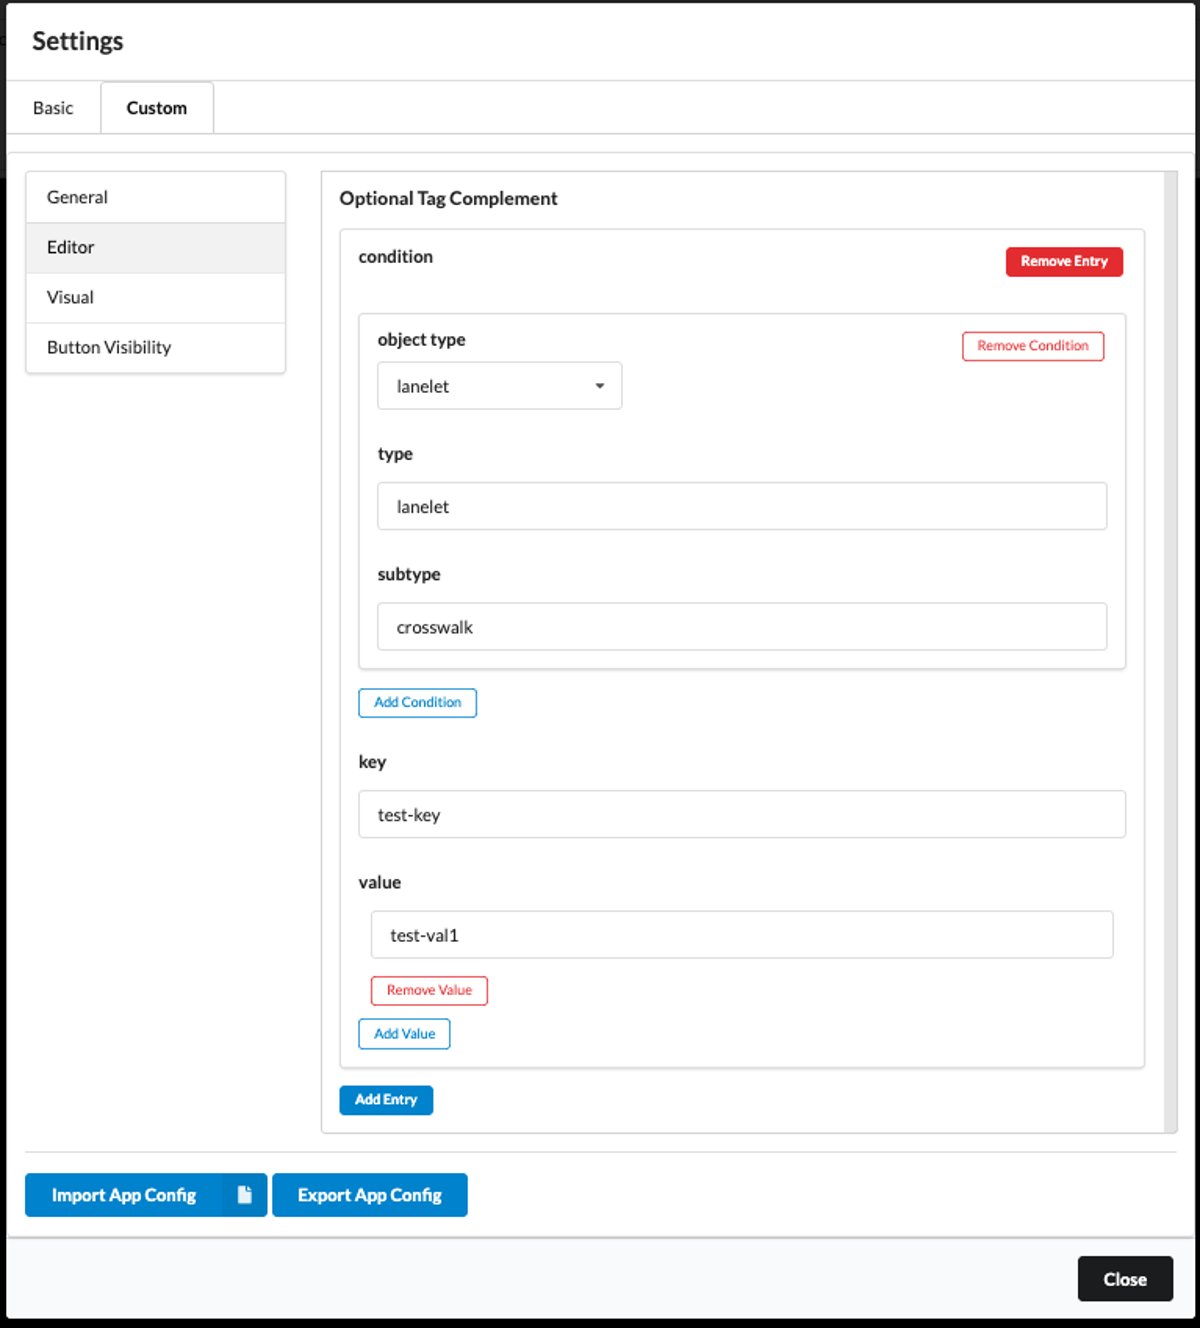Open the object type lanelet dropdown
Screen dimensions: 1200x1328
pyautogui.click(x=499, y=386)
